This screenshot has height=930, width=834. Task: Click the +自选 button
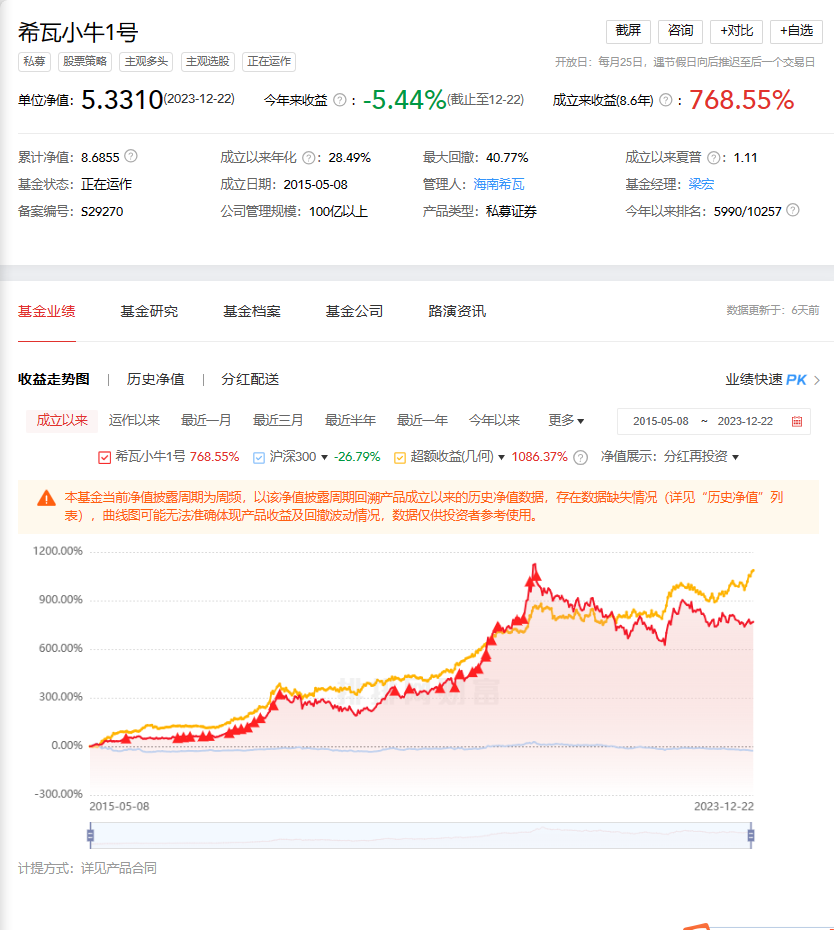click(x=796, y=31)
